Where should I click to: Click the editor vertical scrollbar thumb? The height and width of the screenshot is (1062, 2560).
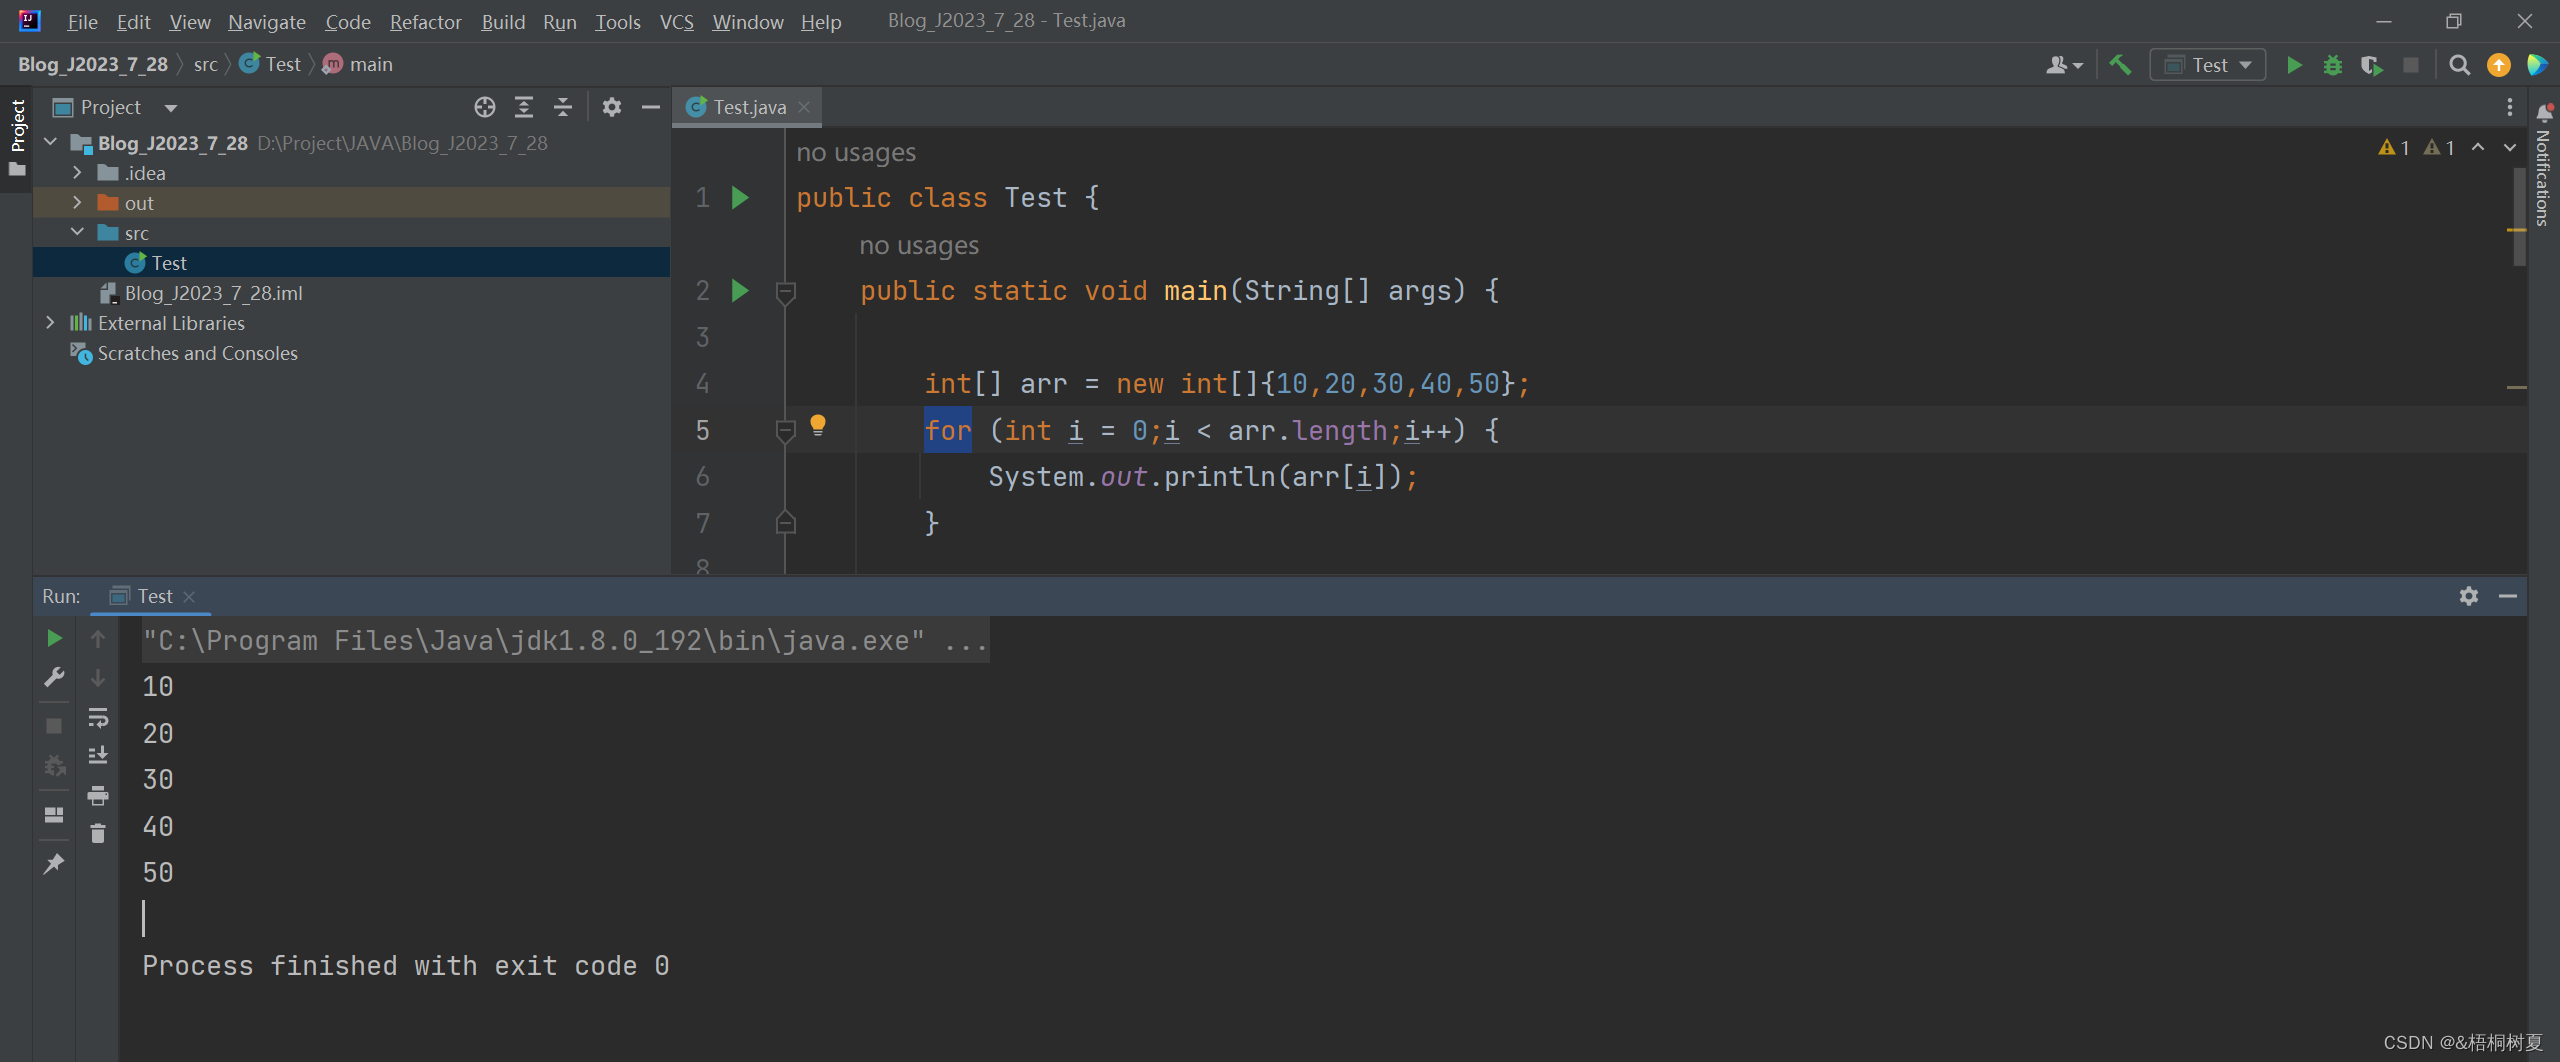tap(2519, 216)
